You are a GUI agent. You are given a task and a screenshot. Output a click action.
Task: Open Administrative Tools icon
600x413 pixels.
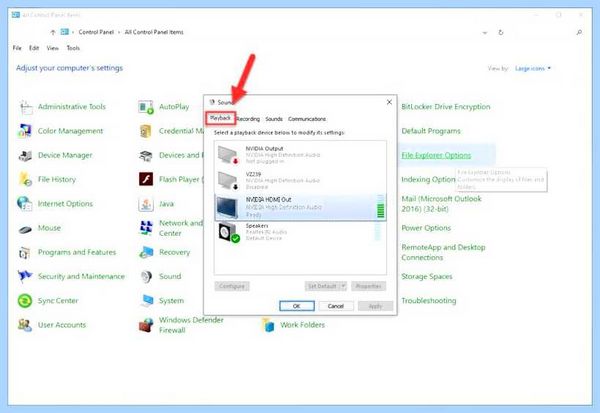coord(26,107)
